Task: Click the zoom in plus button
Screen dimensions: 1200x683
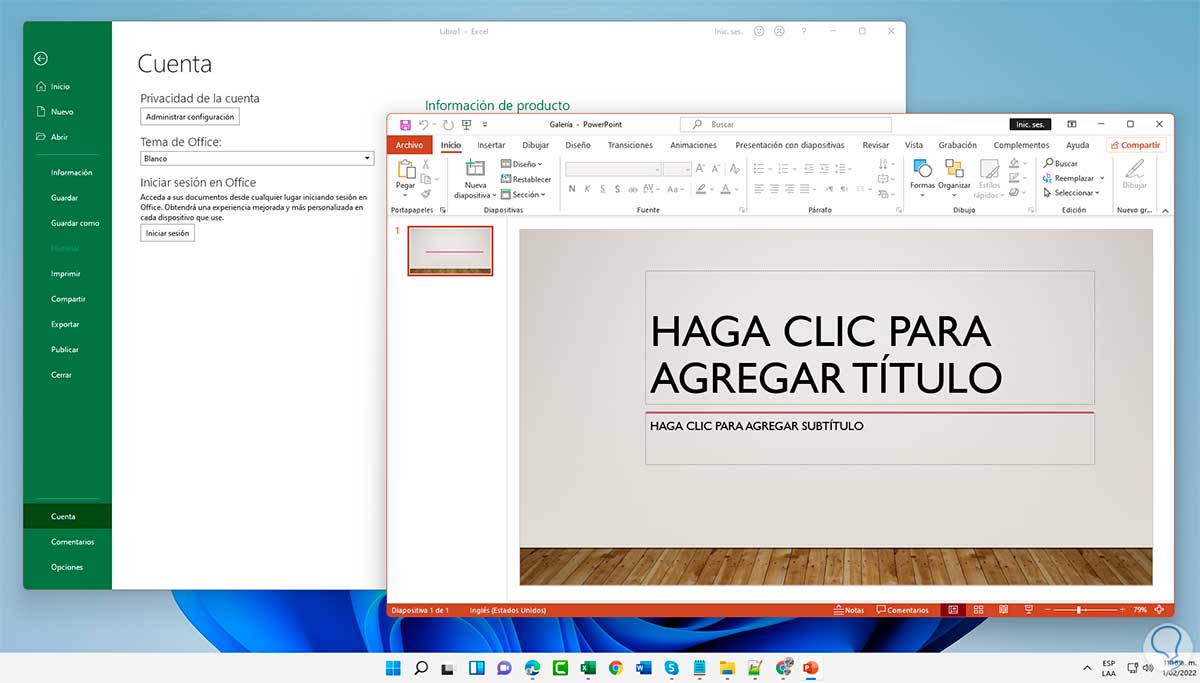Action: click(1122, 610)
